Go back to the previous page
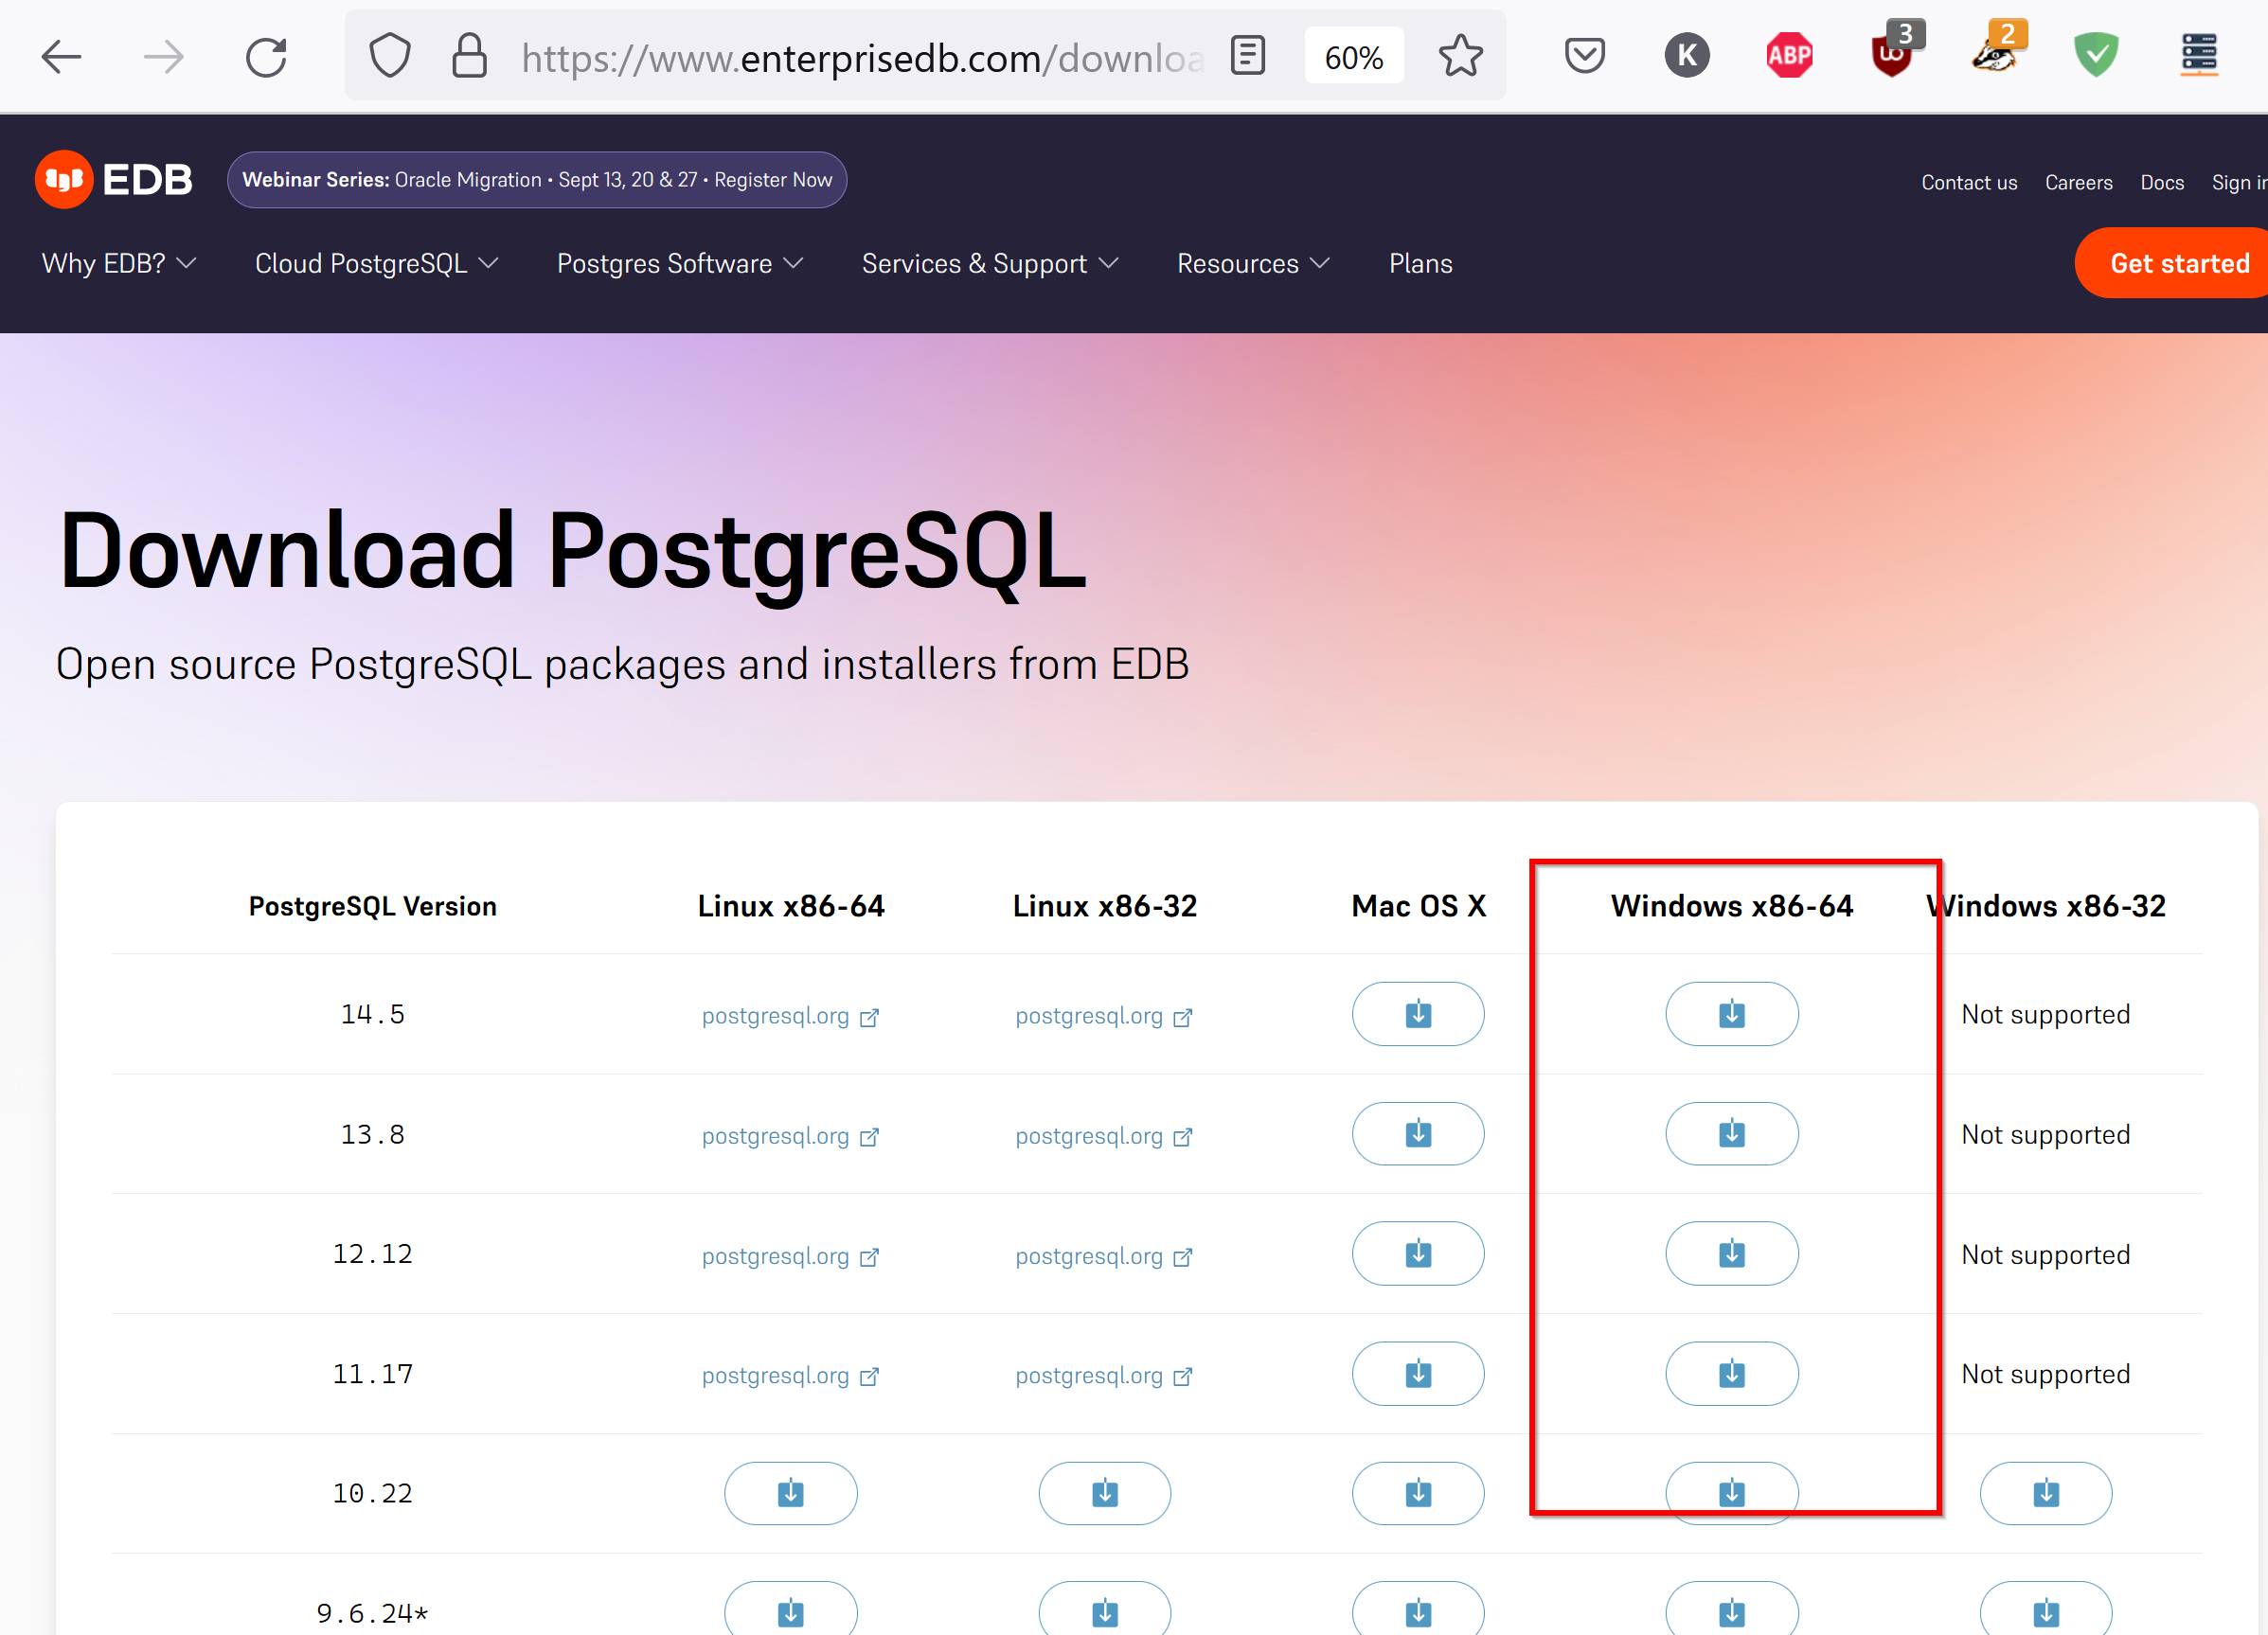2268x1635 pixels. (61, 57)
